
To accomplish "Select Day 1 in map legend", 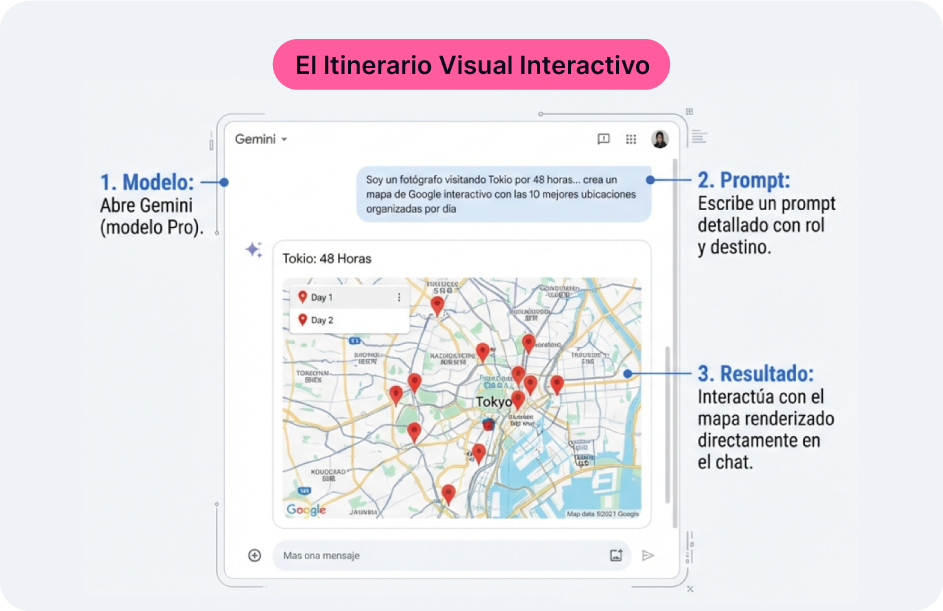I will tap(349, 297).
